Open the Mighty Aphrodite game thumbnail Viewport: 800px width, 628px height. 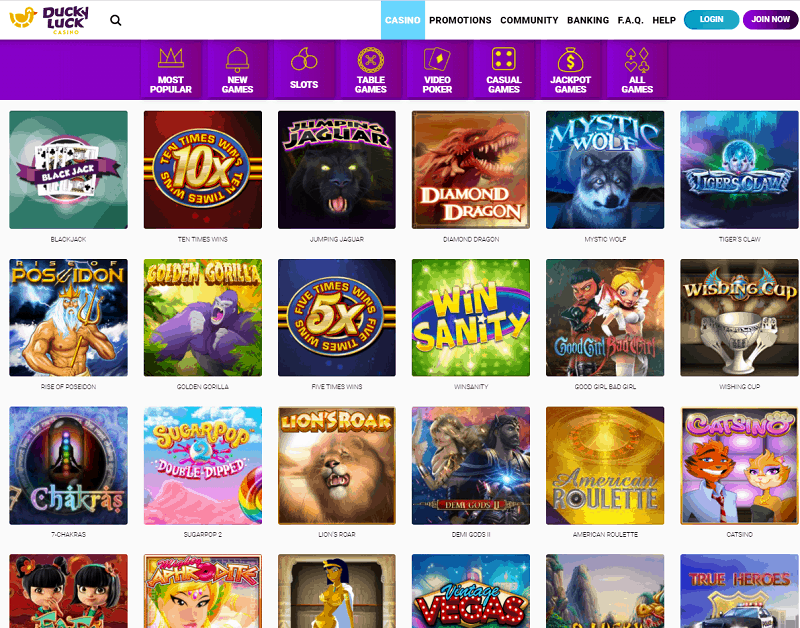point(203,591)
